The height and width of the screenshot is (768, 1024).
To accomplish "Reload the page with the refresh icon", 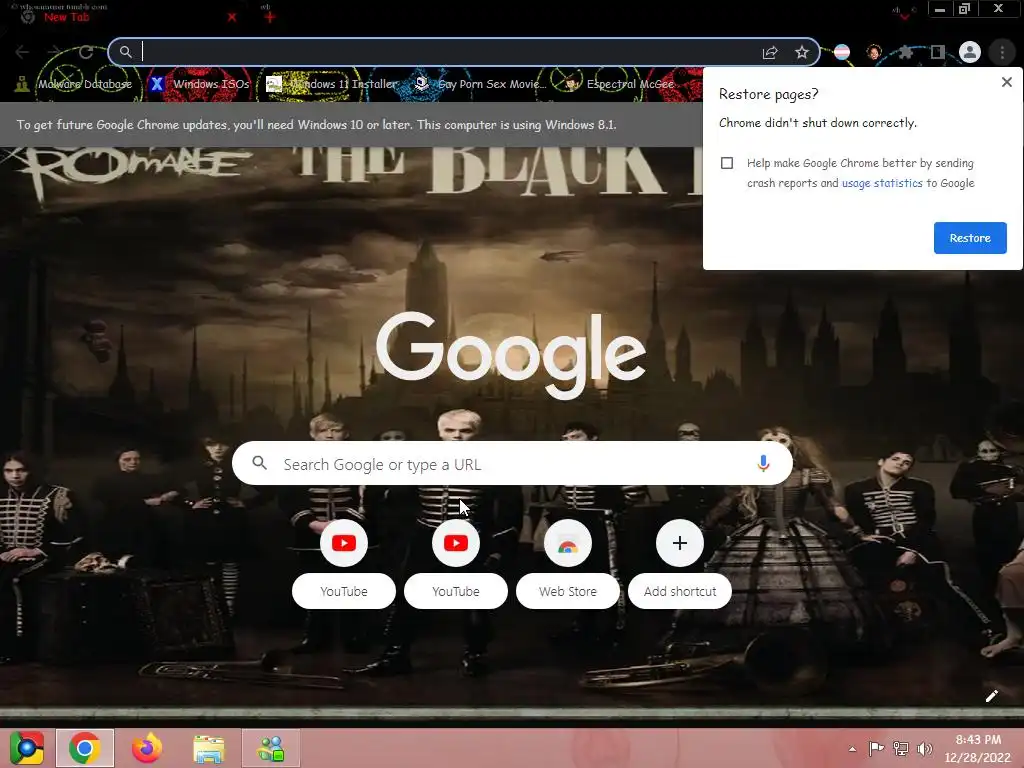I will coord(86,52).
